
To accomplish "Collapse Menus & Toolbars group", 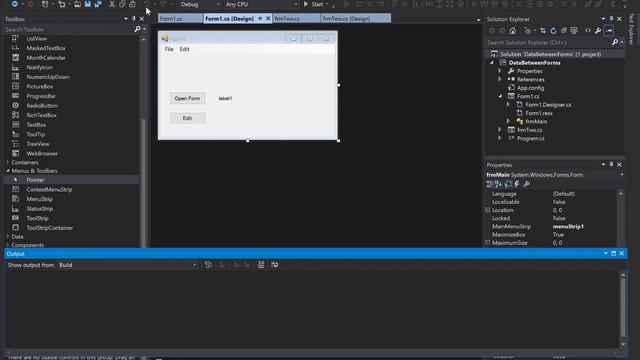I will pyautogui.click(x=8, y=171).
